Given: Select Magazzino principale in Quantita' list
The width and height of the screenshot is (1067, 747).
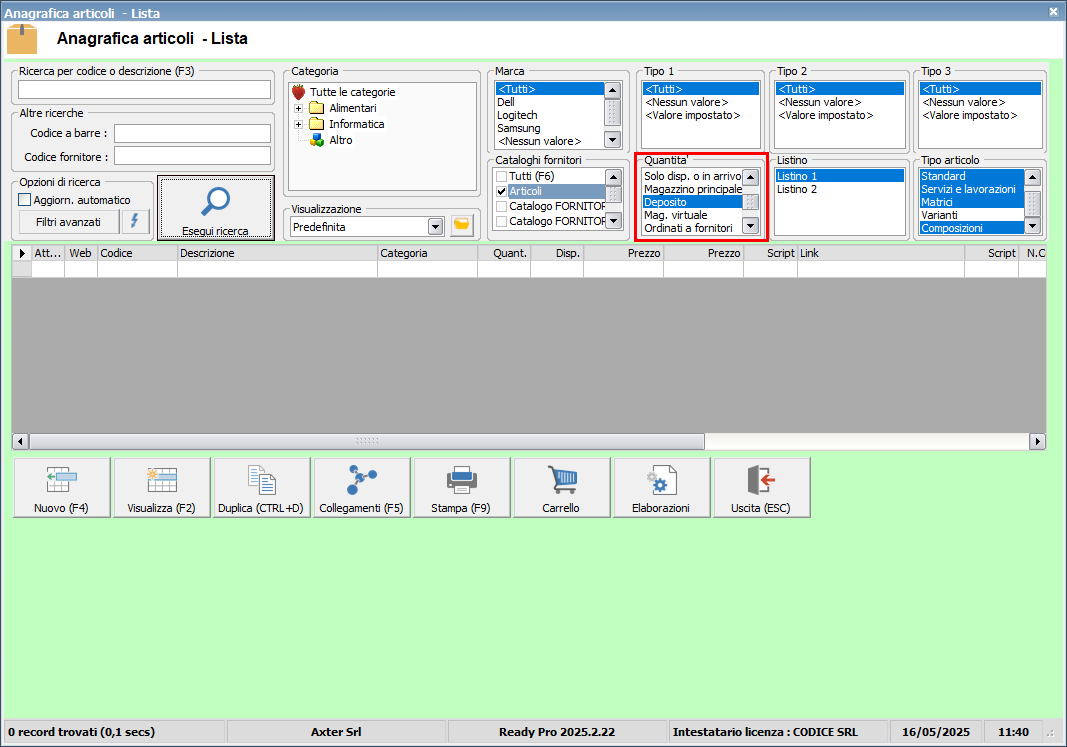Looking at the screenshot, I should (x=693, y=189).
